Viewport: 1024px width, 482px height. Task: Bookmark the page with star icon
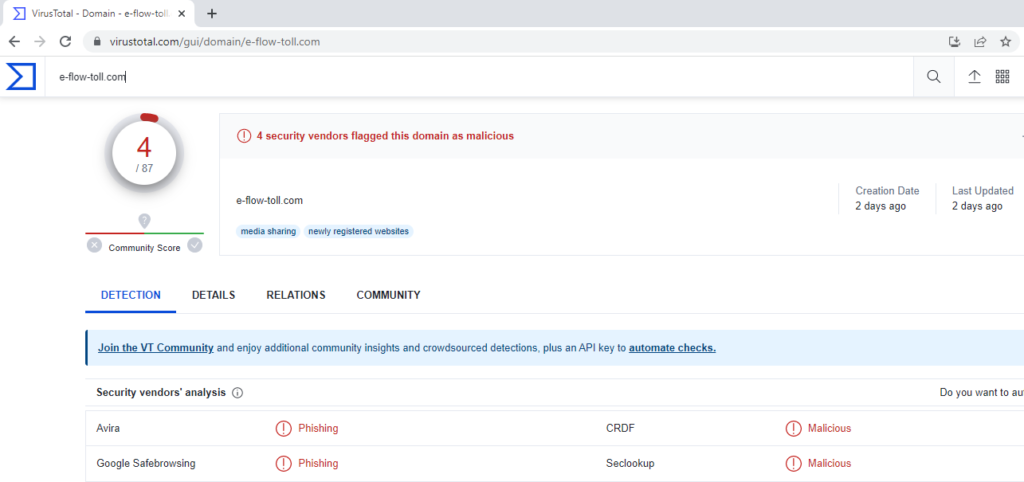[x=1006, y=42]
